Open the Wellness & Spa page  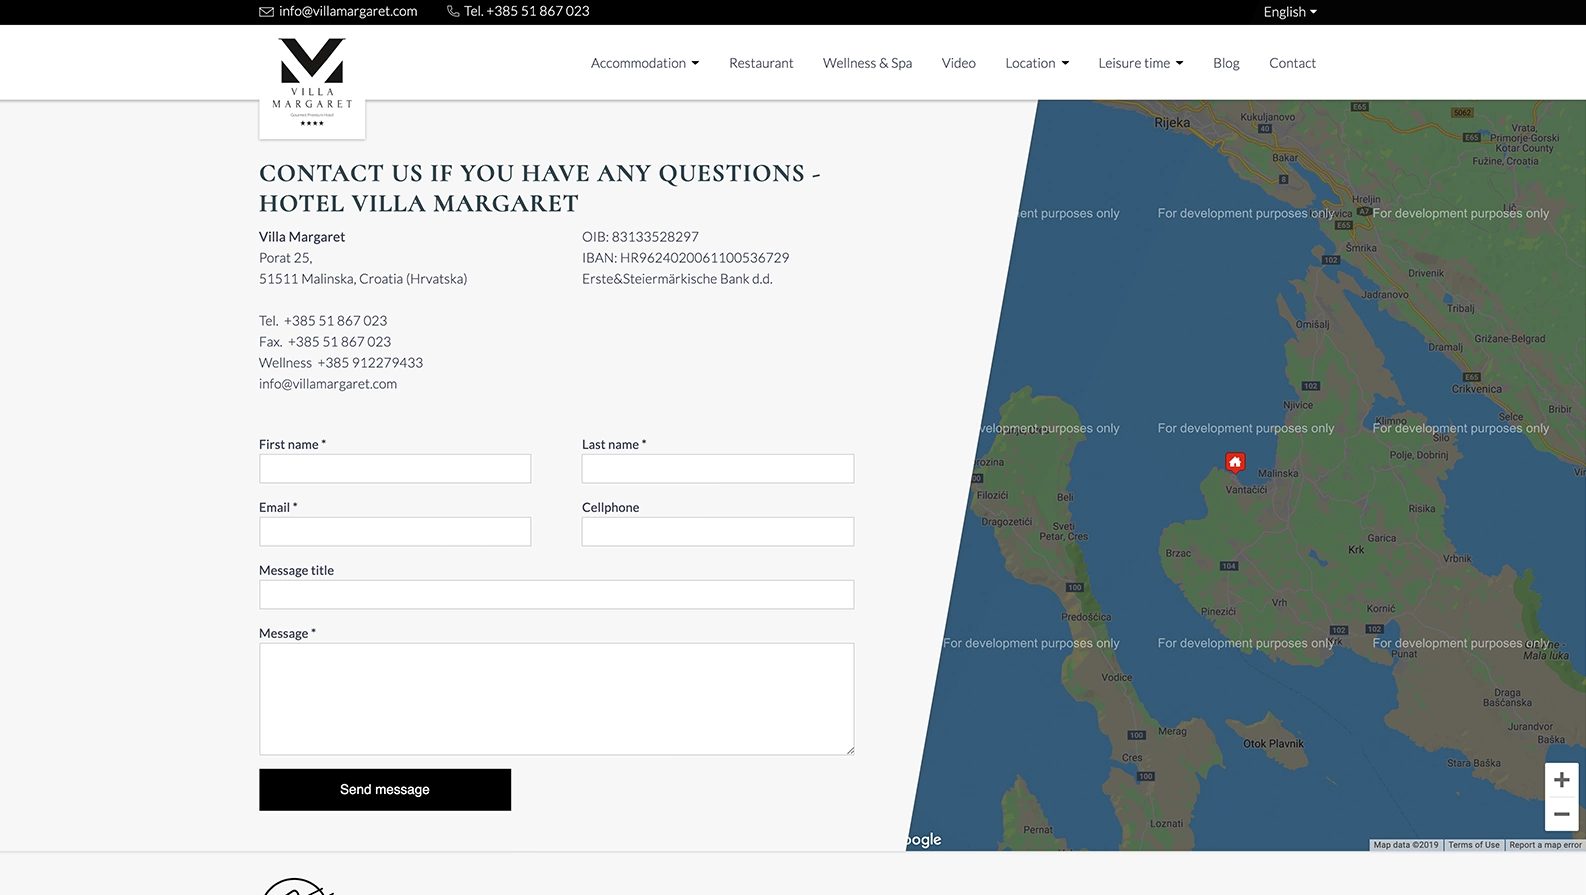tap(867, 63)
